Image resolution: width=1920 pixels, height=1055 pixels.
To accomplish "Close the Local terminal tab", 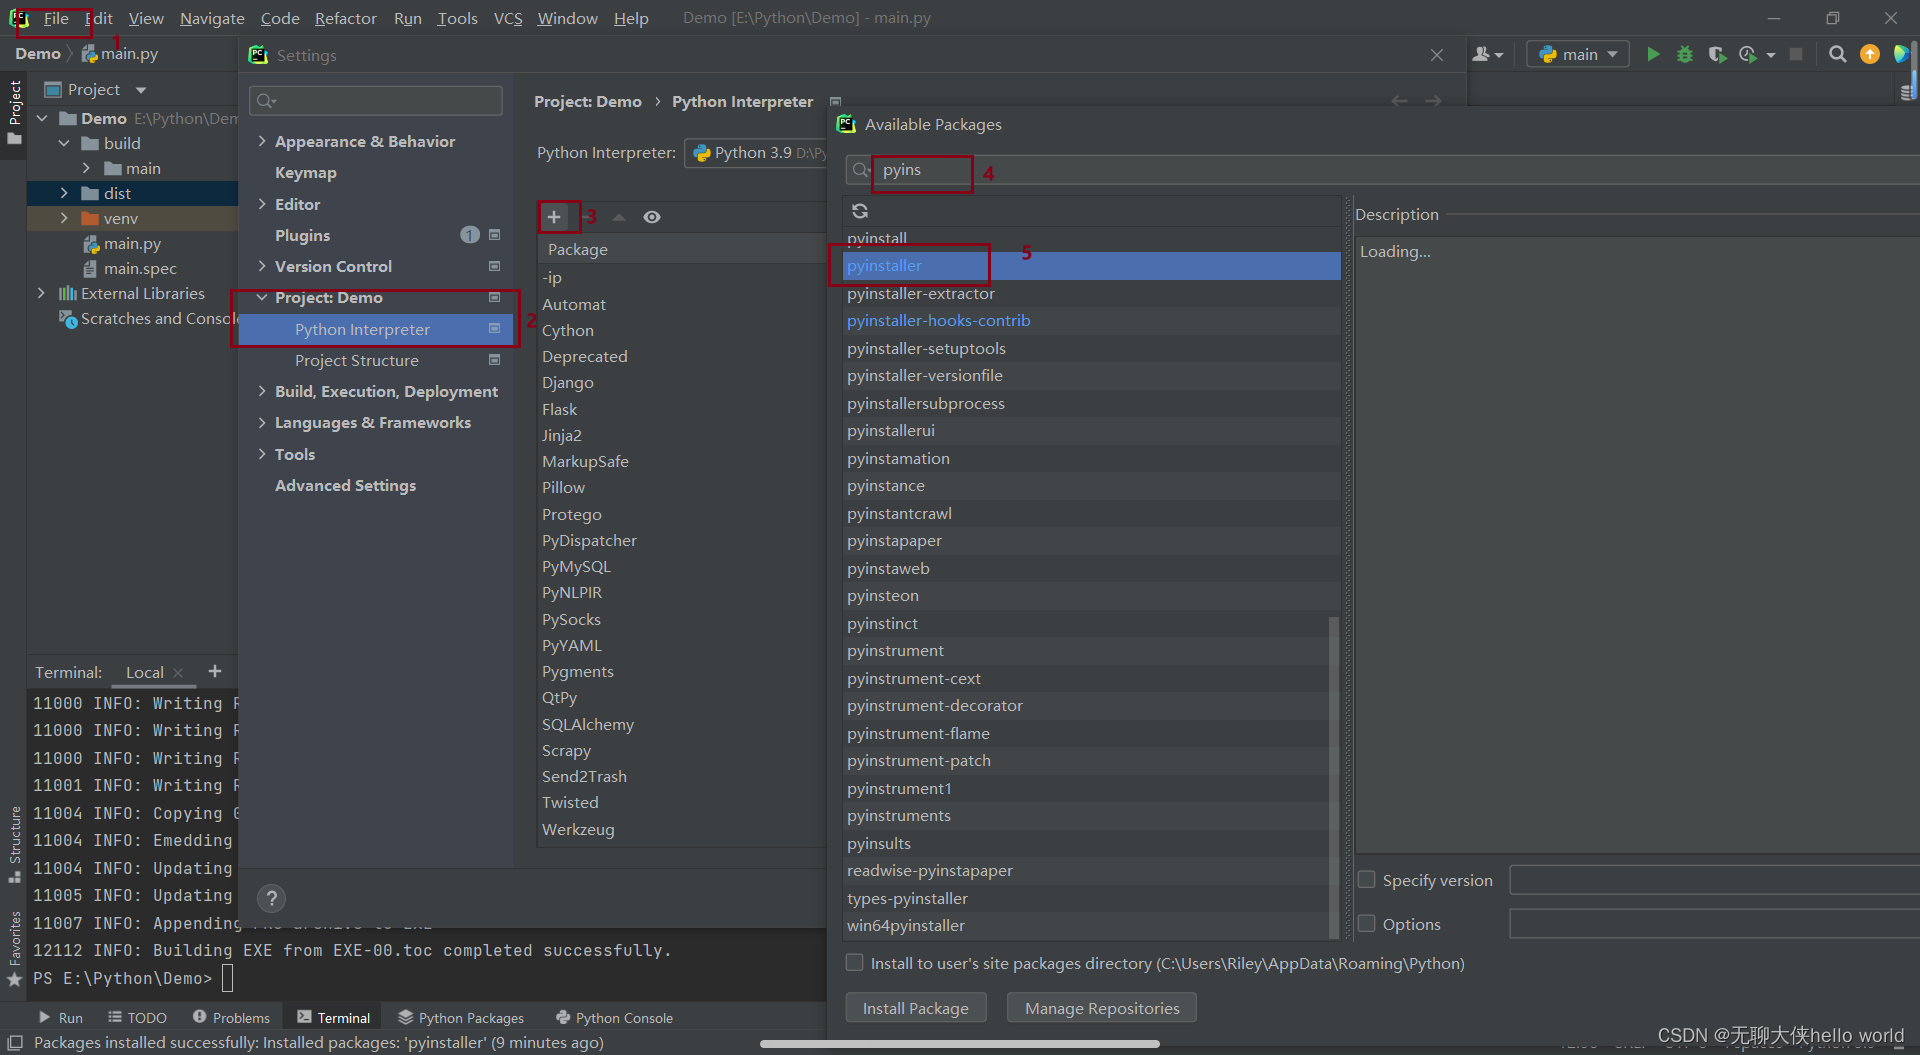I will point(178,673).
